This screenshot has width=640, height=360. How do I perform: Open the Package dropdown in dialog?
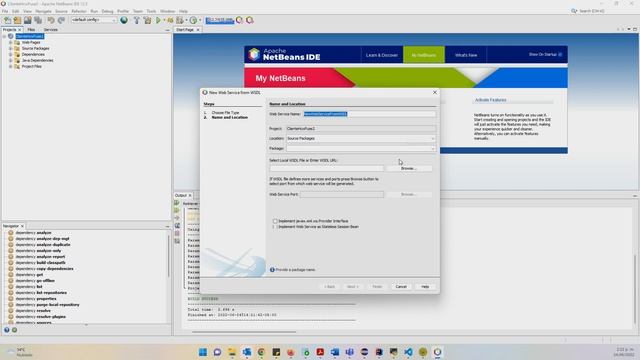click(x=433, y=149)
